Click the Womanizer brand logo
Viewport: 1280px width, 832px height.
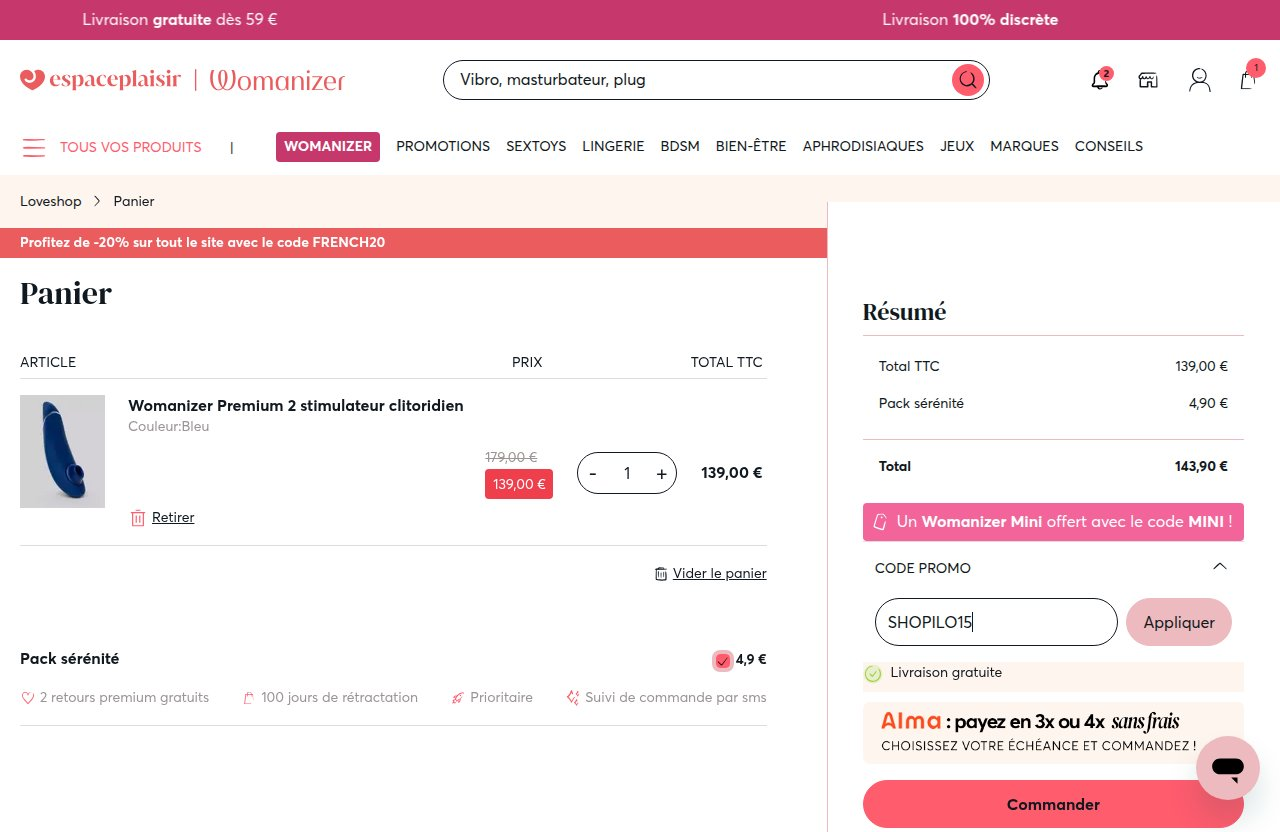tap(277, 80)
